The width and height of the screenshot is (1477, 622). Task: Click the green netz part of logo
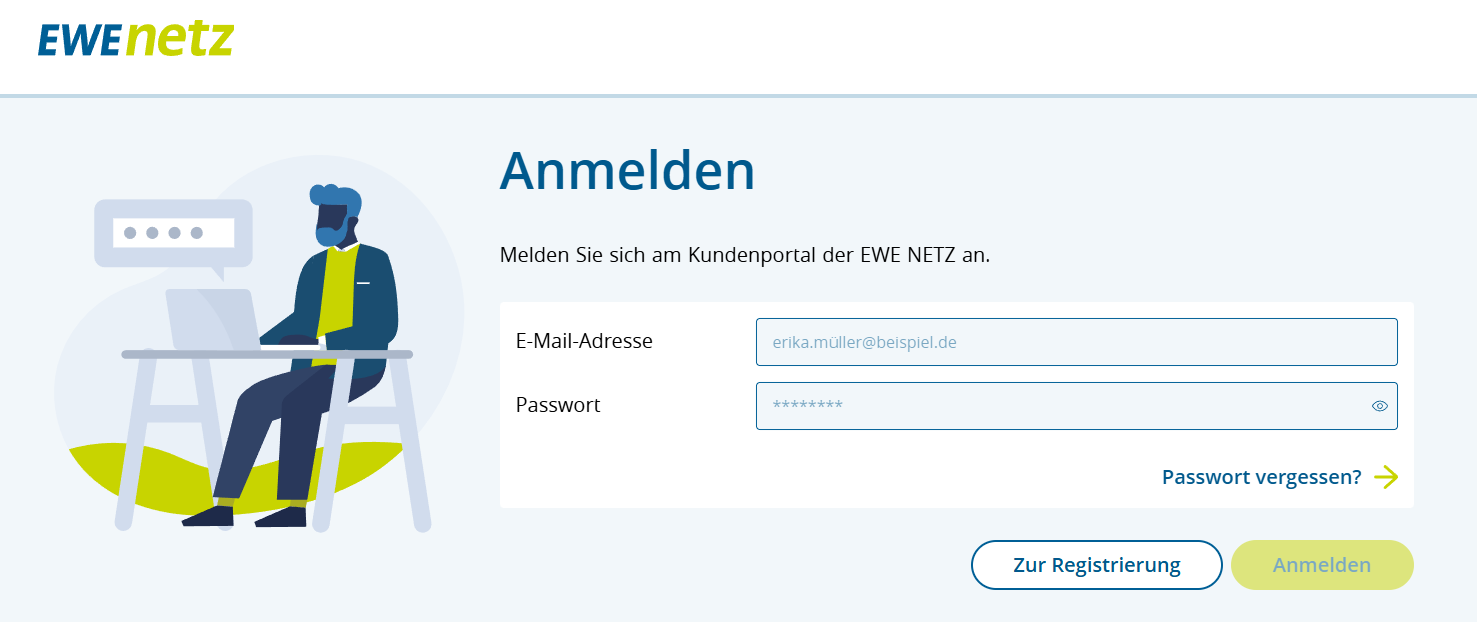point(180,39)
